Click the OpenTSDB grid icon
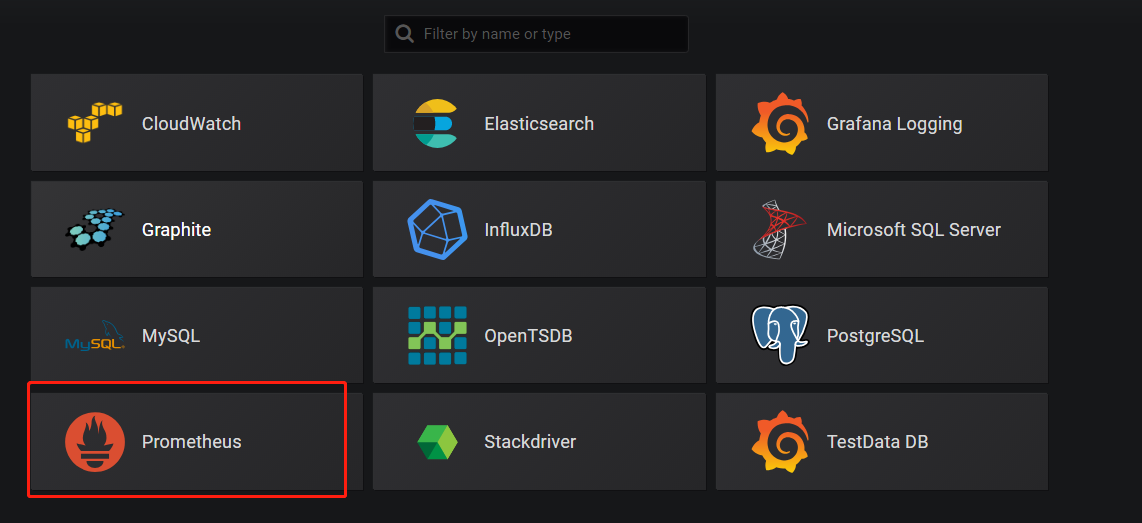This screenshot has height=523, width=1142. 437,336
